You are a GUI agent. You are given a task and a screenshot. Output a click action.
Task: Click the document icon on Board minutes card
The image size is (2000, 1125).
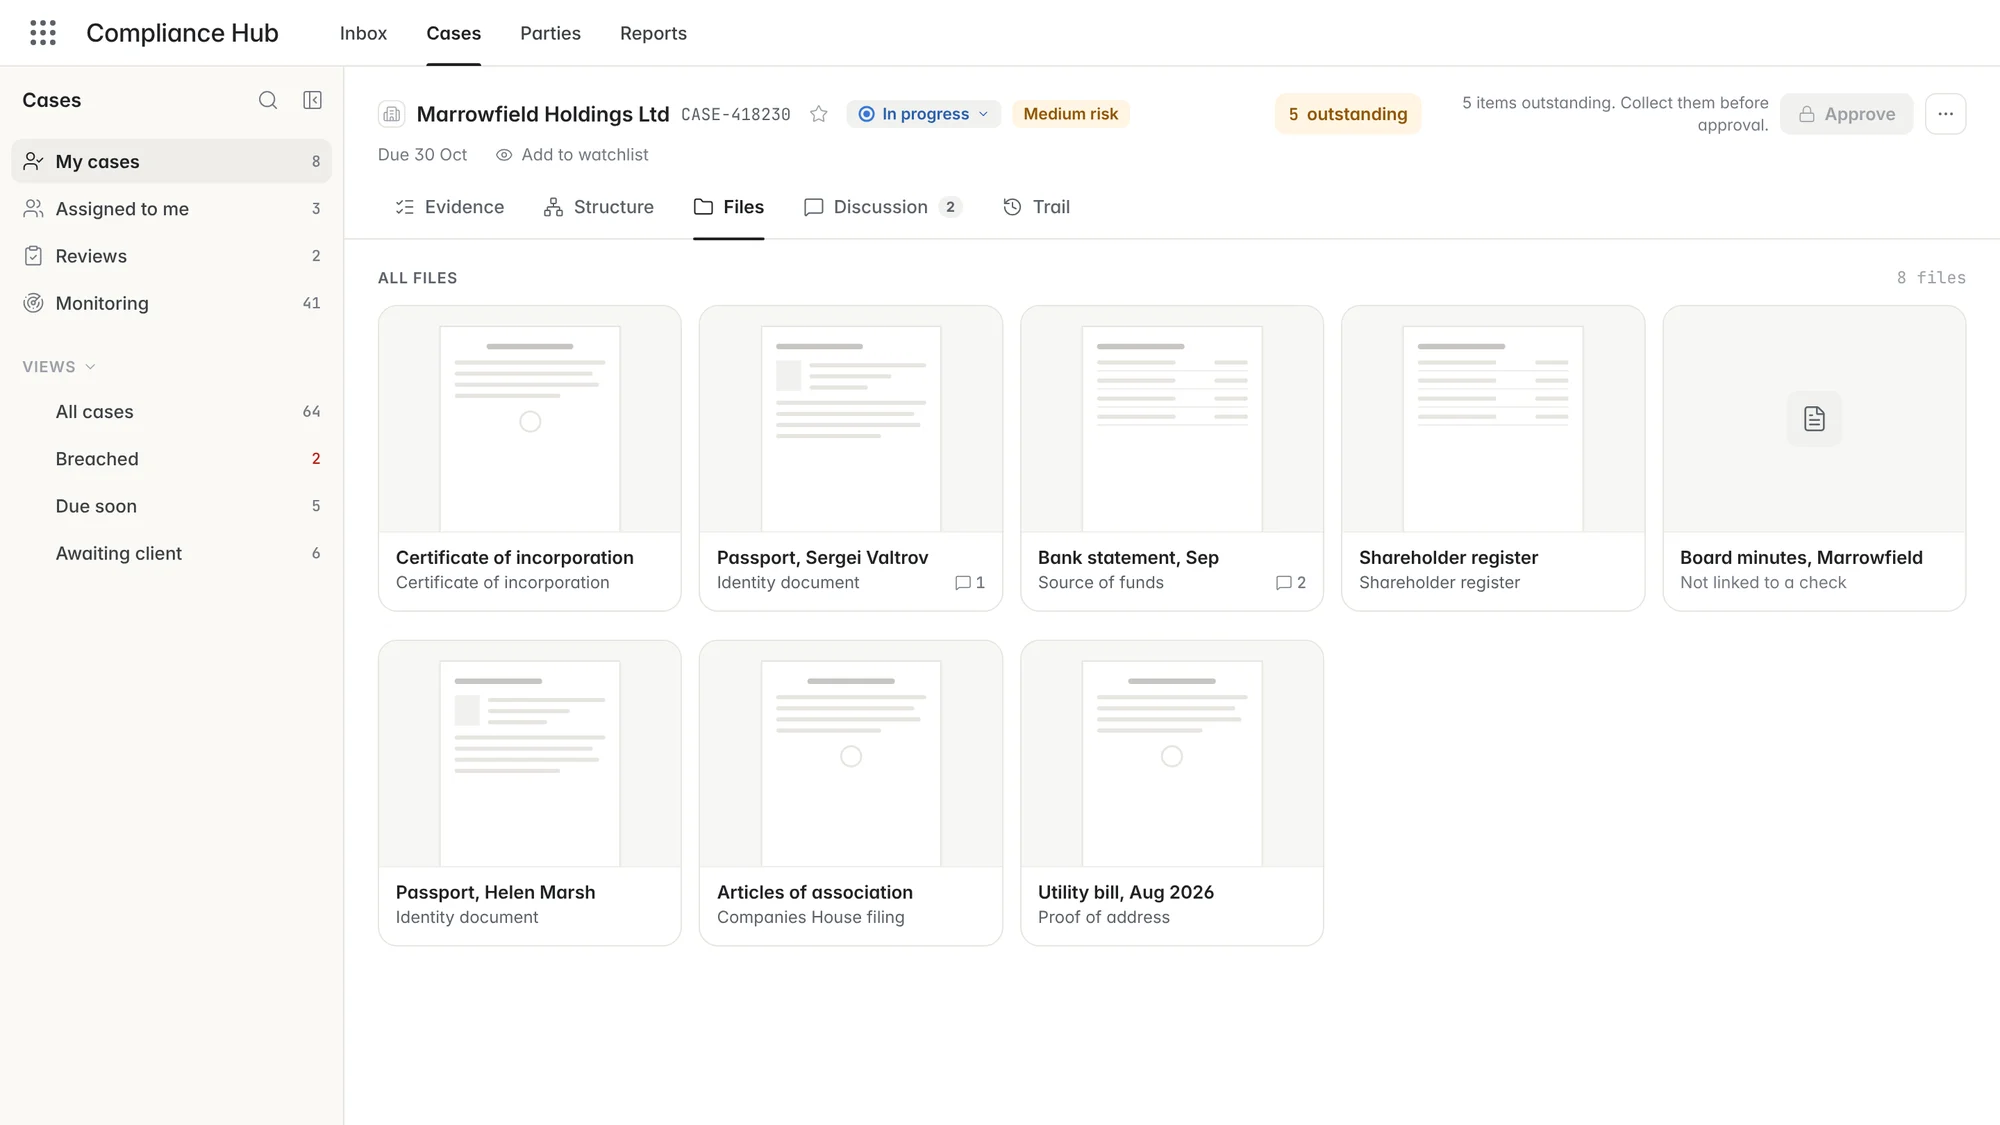1814,419
